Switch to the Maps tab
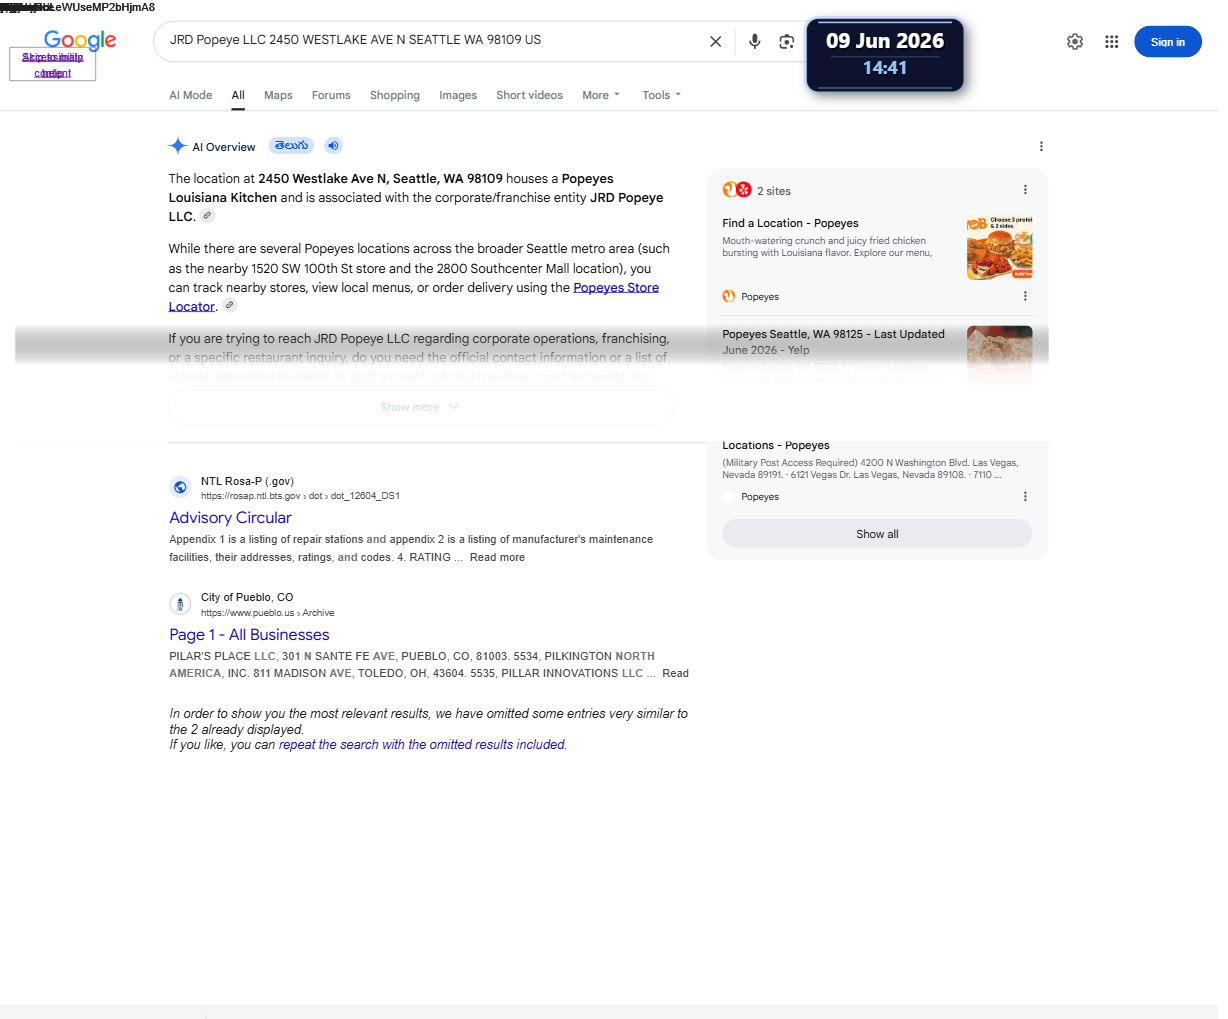 pyautogui.click(x=278, y=95)
